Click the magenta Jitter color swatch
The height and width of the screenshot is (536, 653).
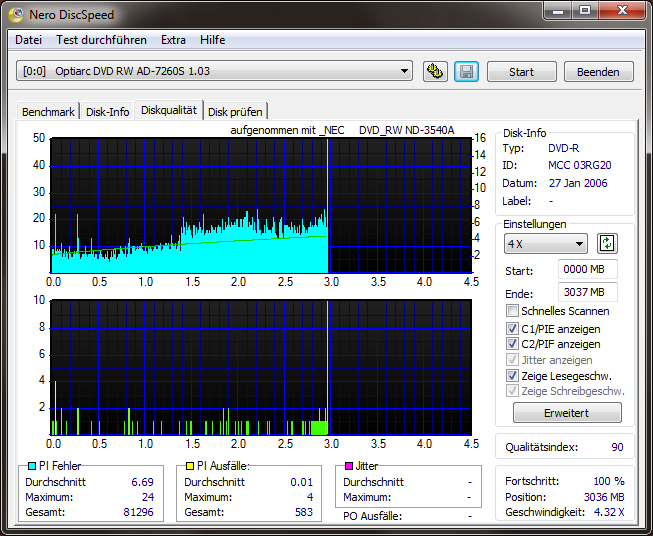click(x=349, y=466)
